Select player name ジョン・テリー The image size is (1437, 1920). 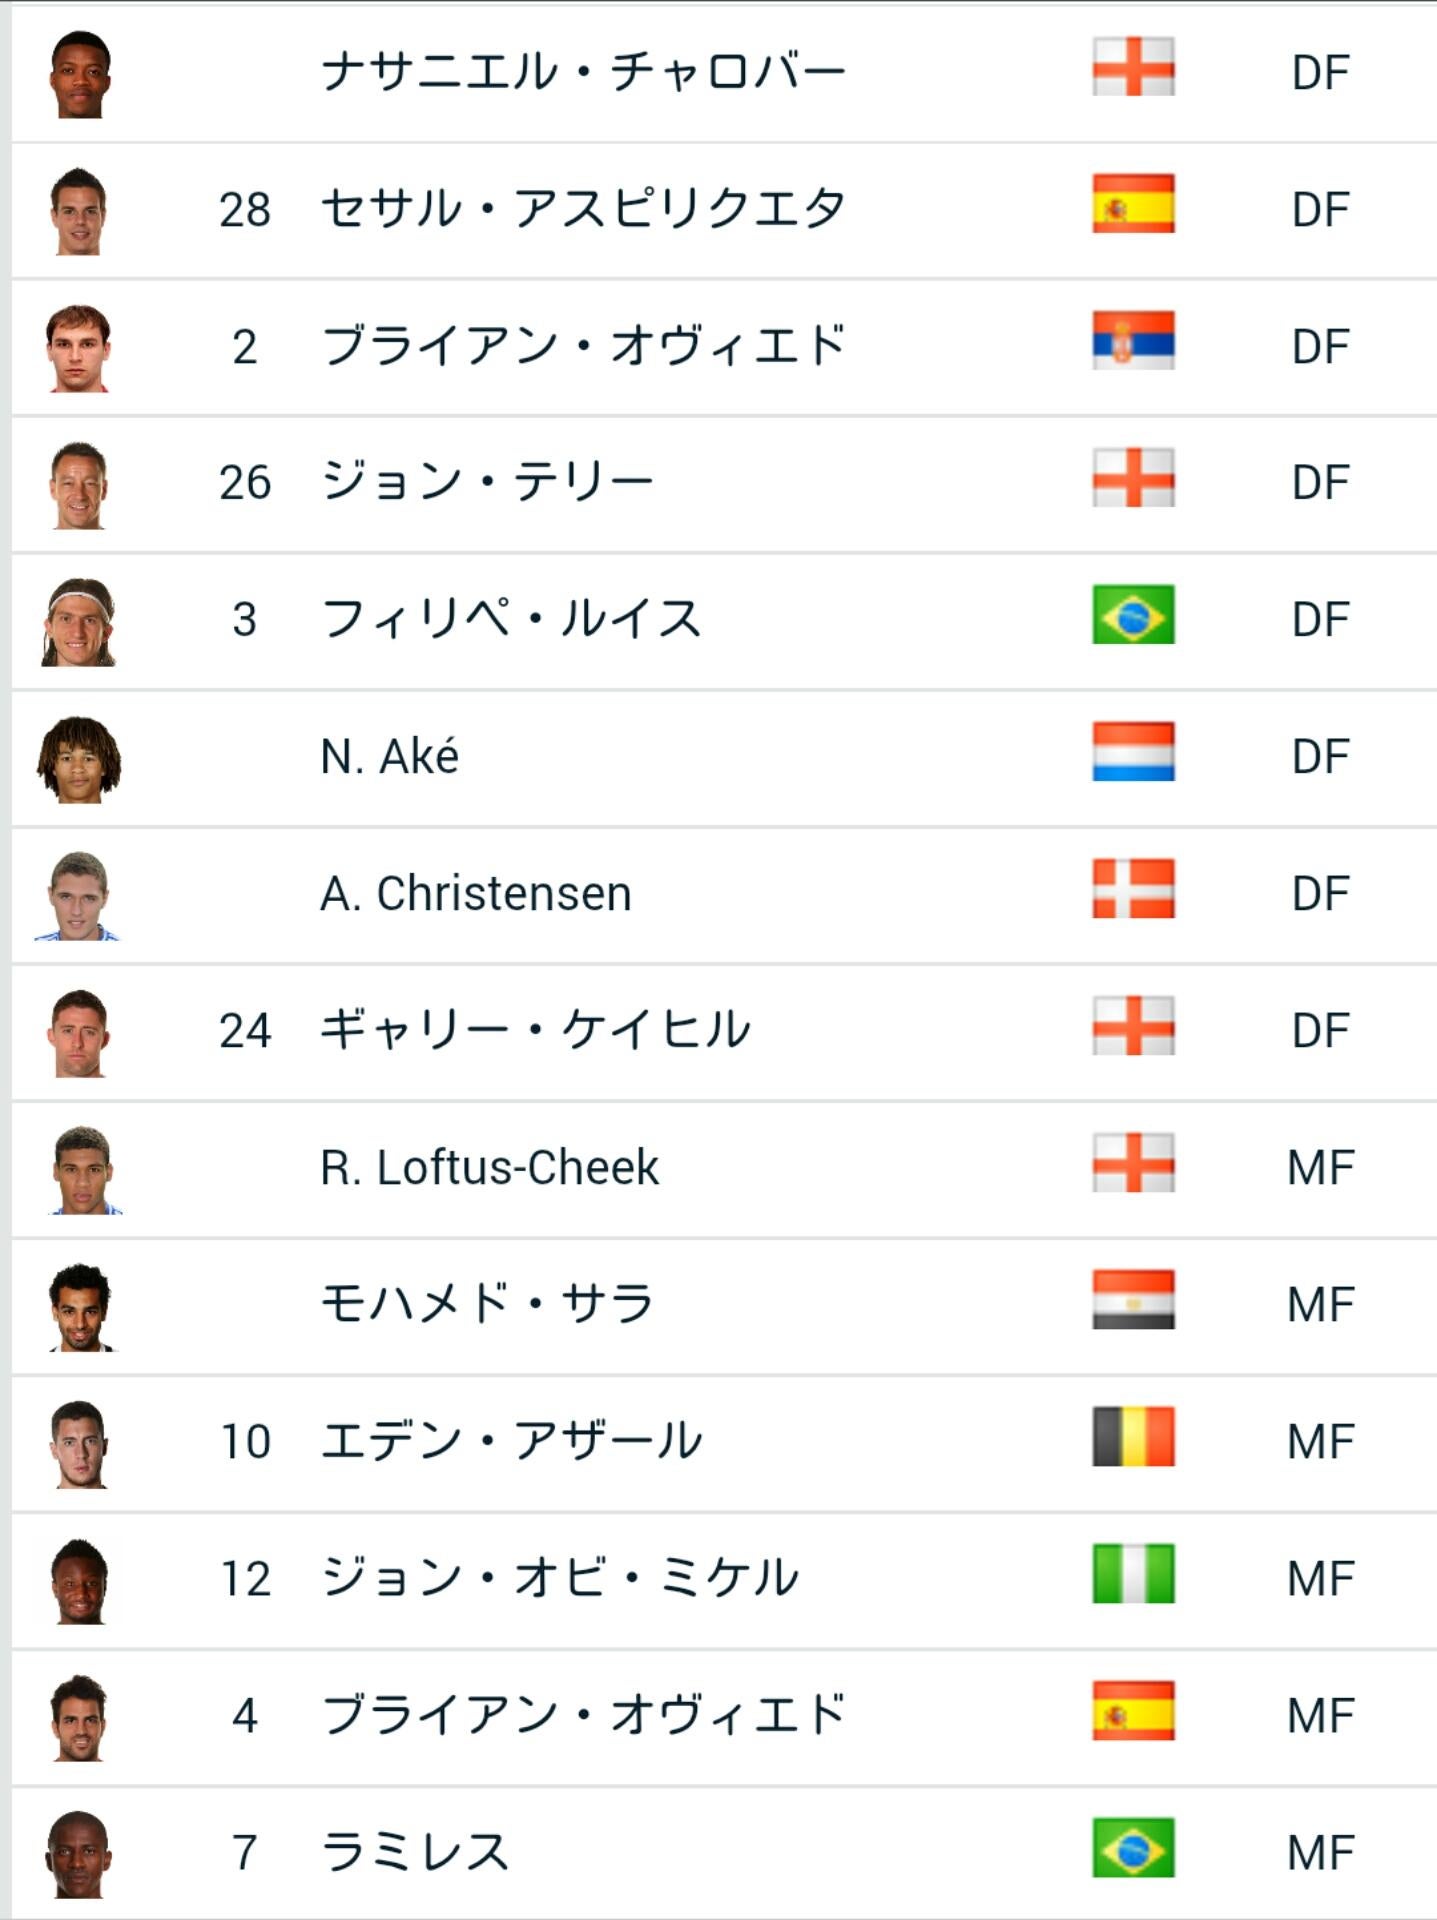[x=486, y=483]
